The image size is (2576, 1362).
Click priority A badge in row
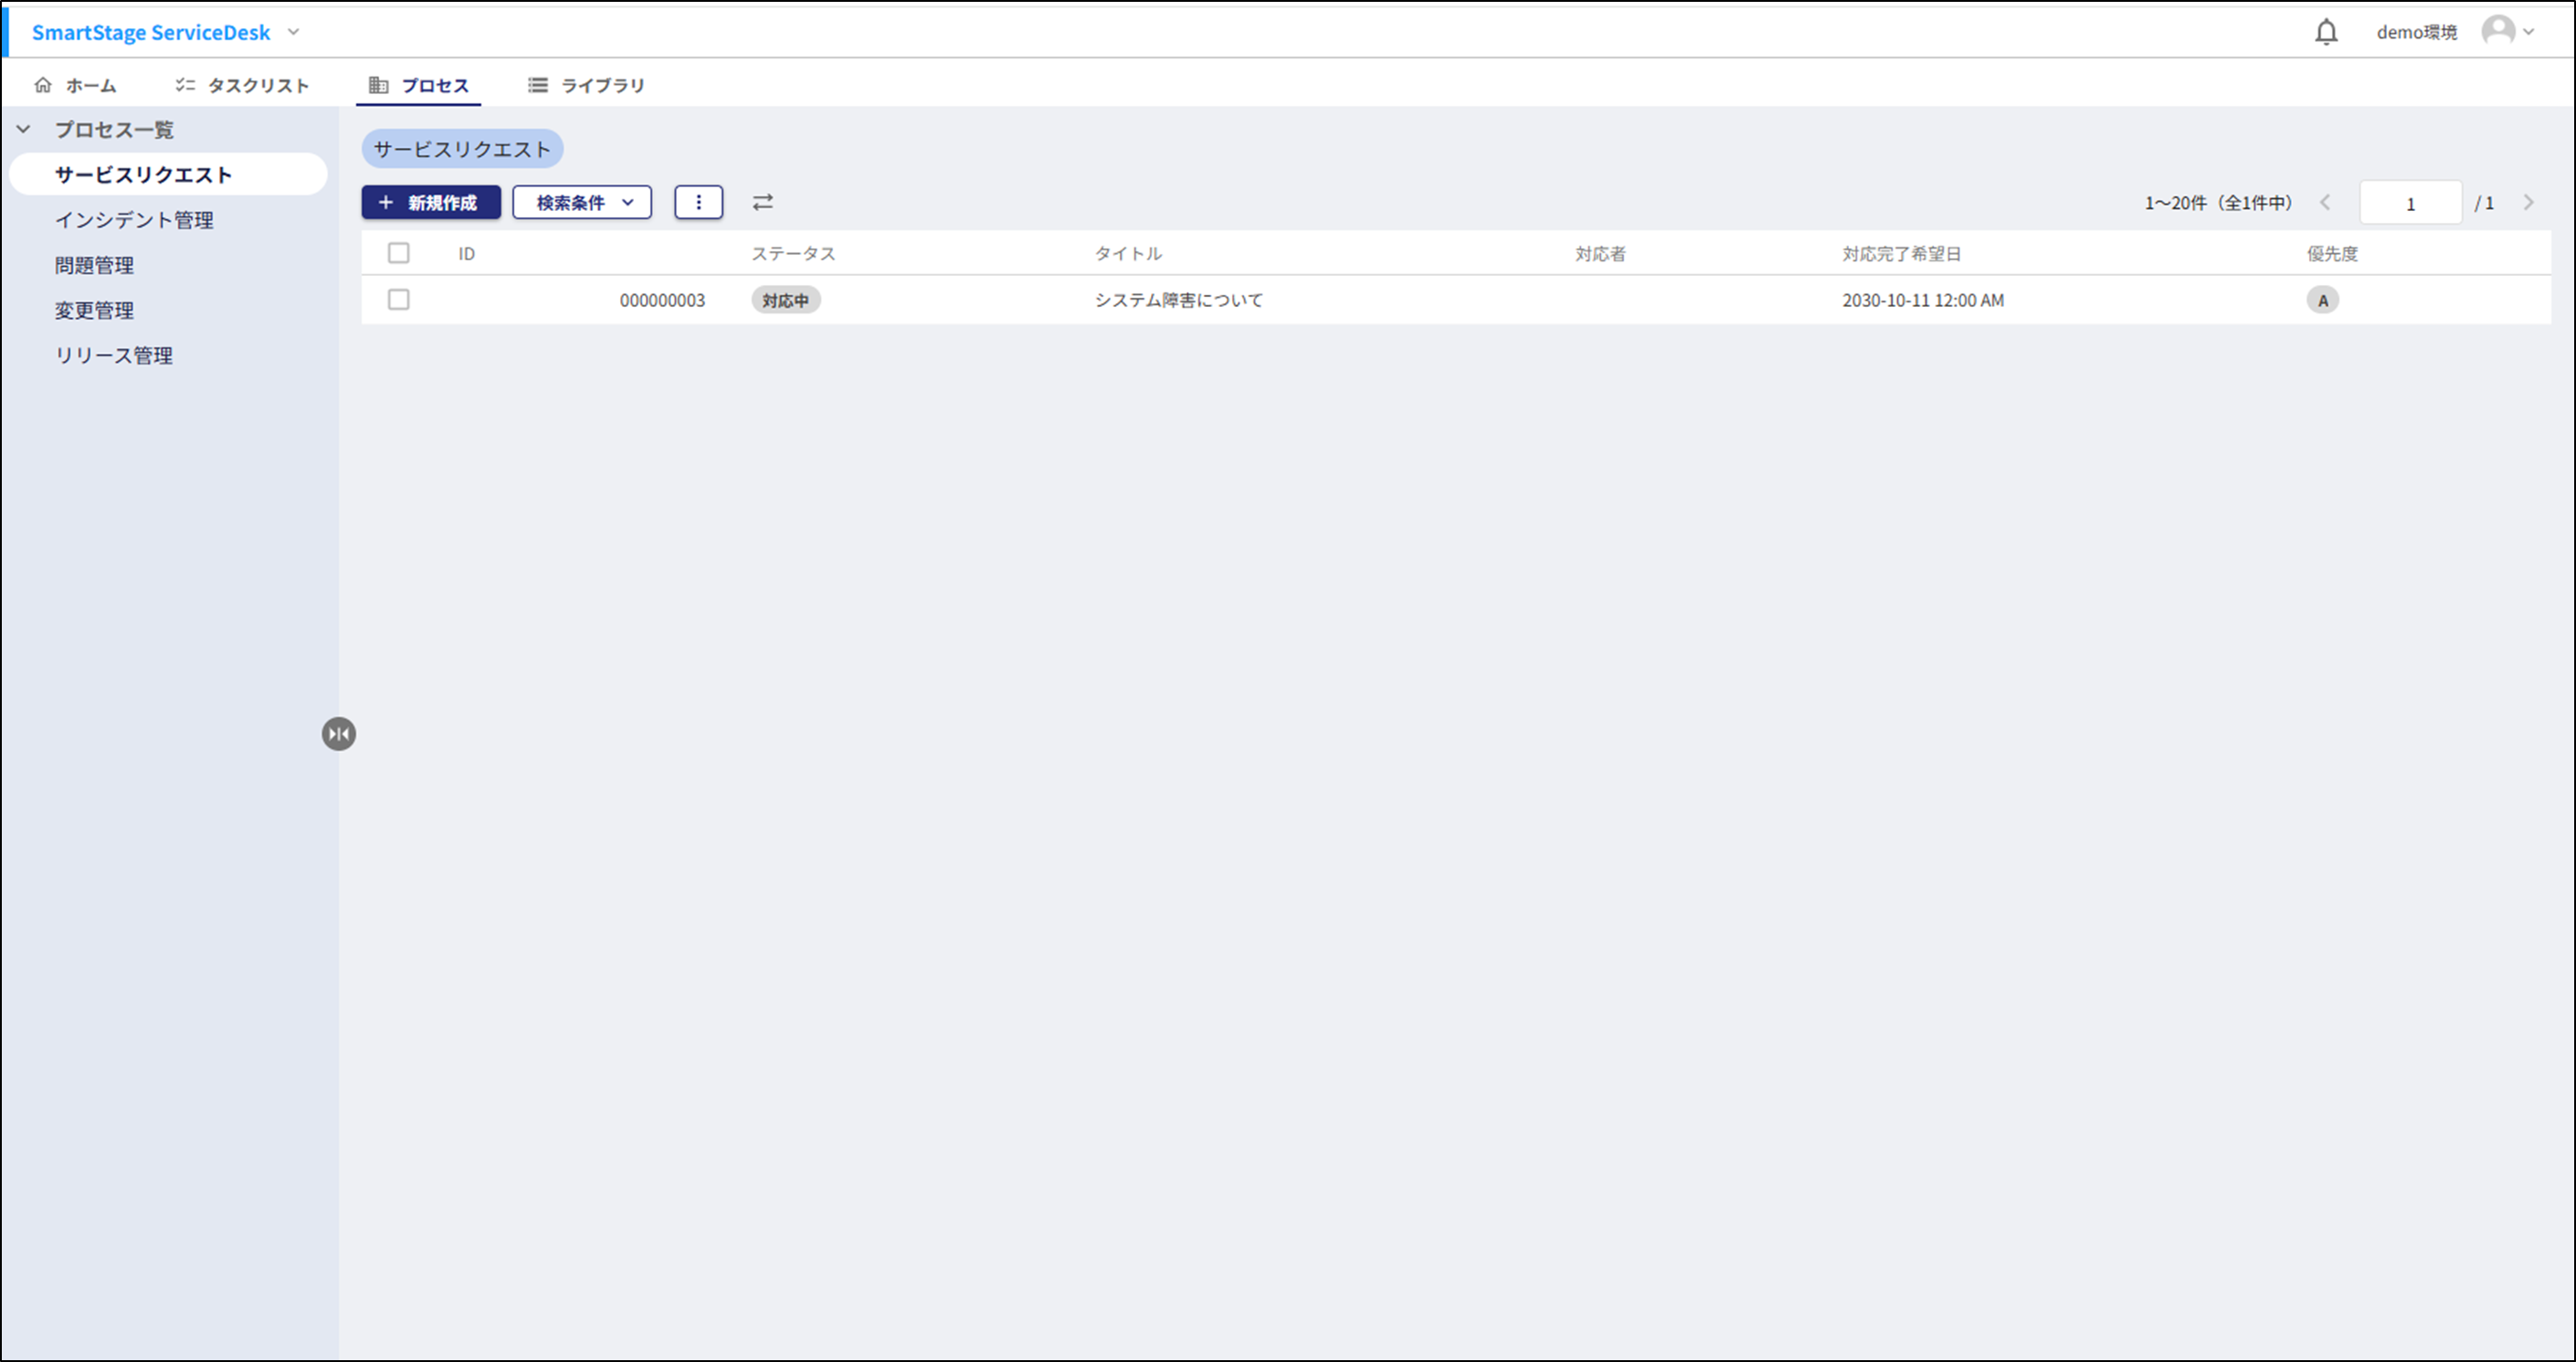coord(2322,300)
